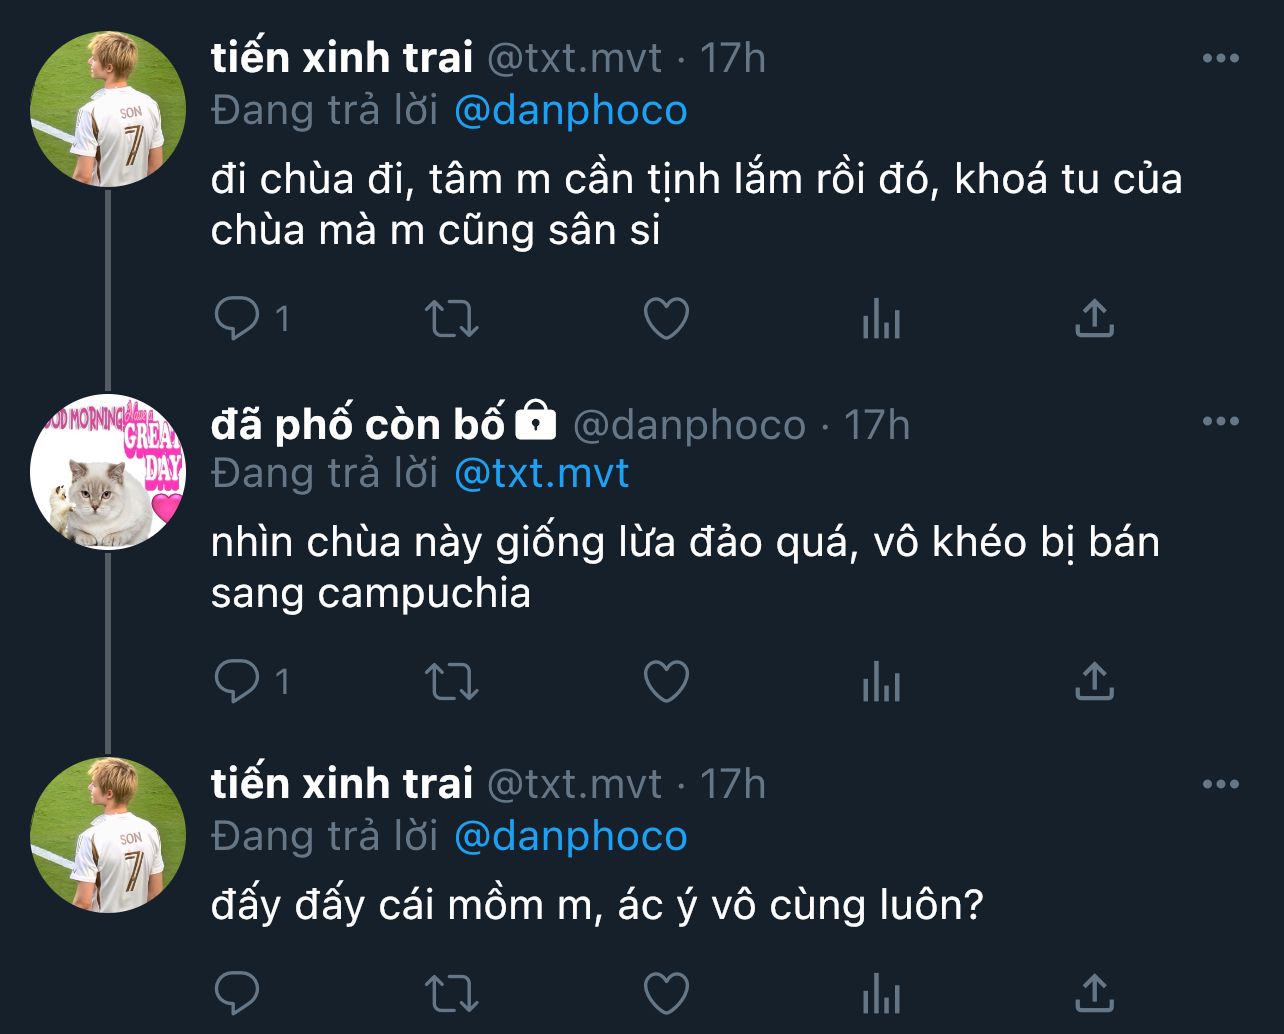Viewport: 1284px width, 1034px height.
Task: View analytics of campuchia tweet
Action: click(881, 683)
